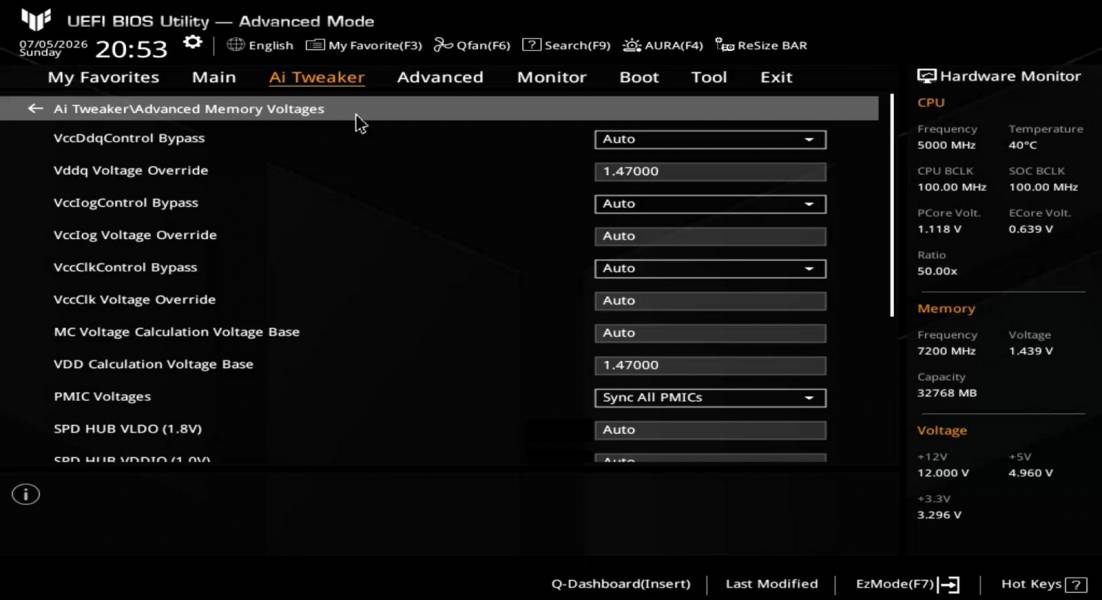
Task: Click Last Modified button
Action: 772,584
